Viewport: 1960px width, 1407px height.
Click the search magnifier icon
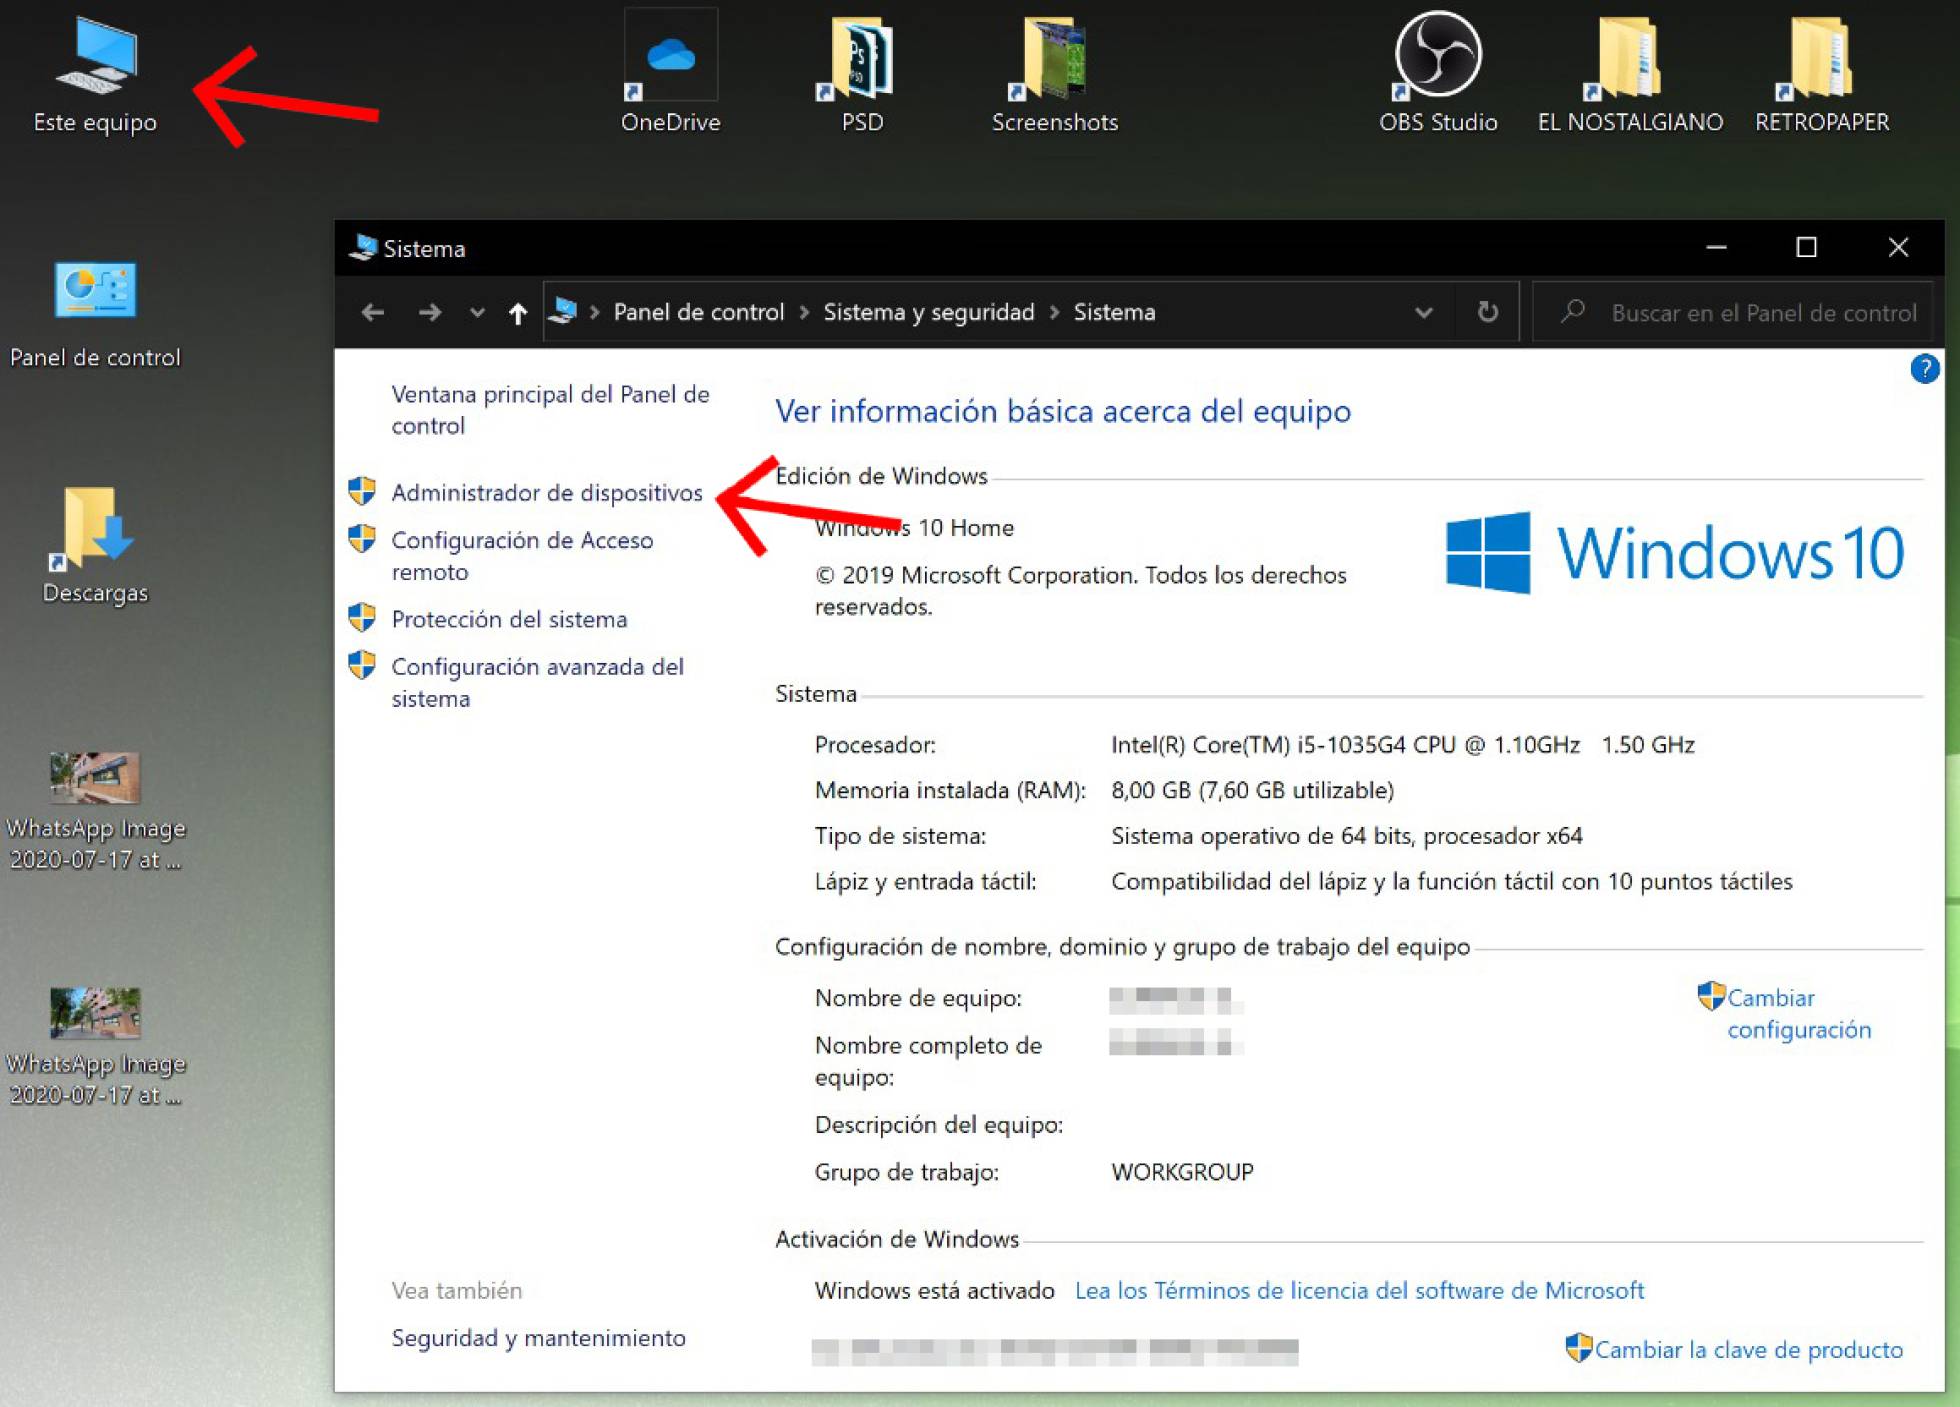1572,311
